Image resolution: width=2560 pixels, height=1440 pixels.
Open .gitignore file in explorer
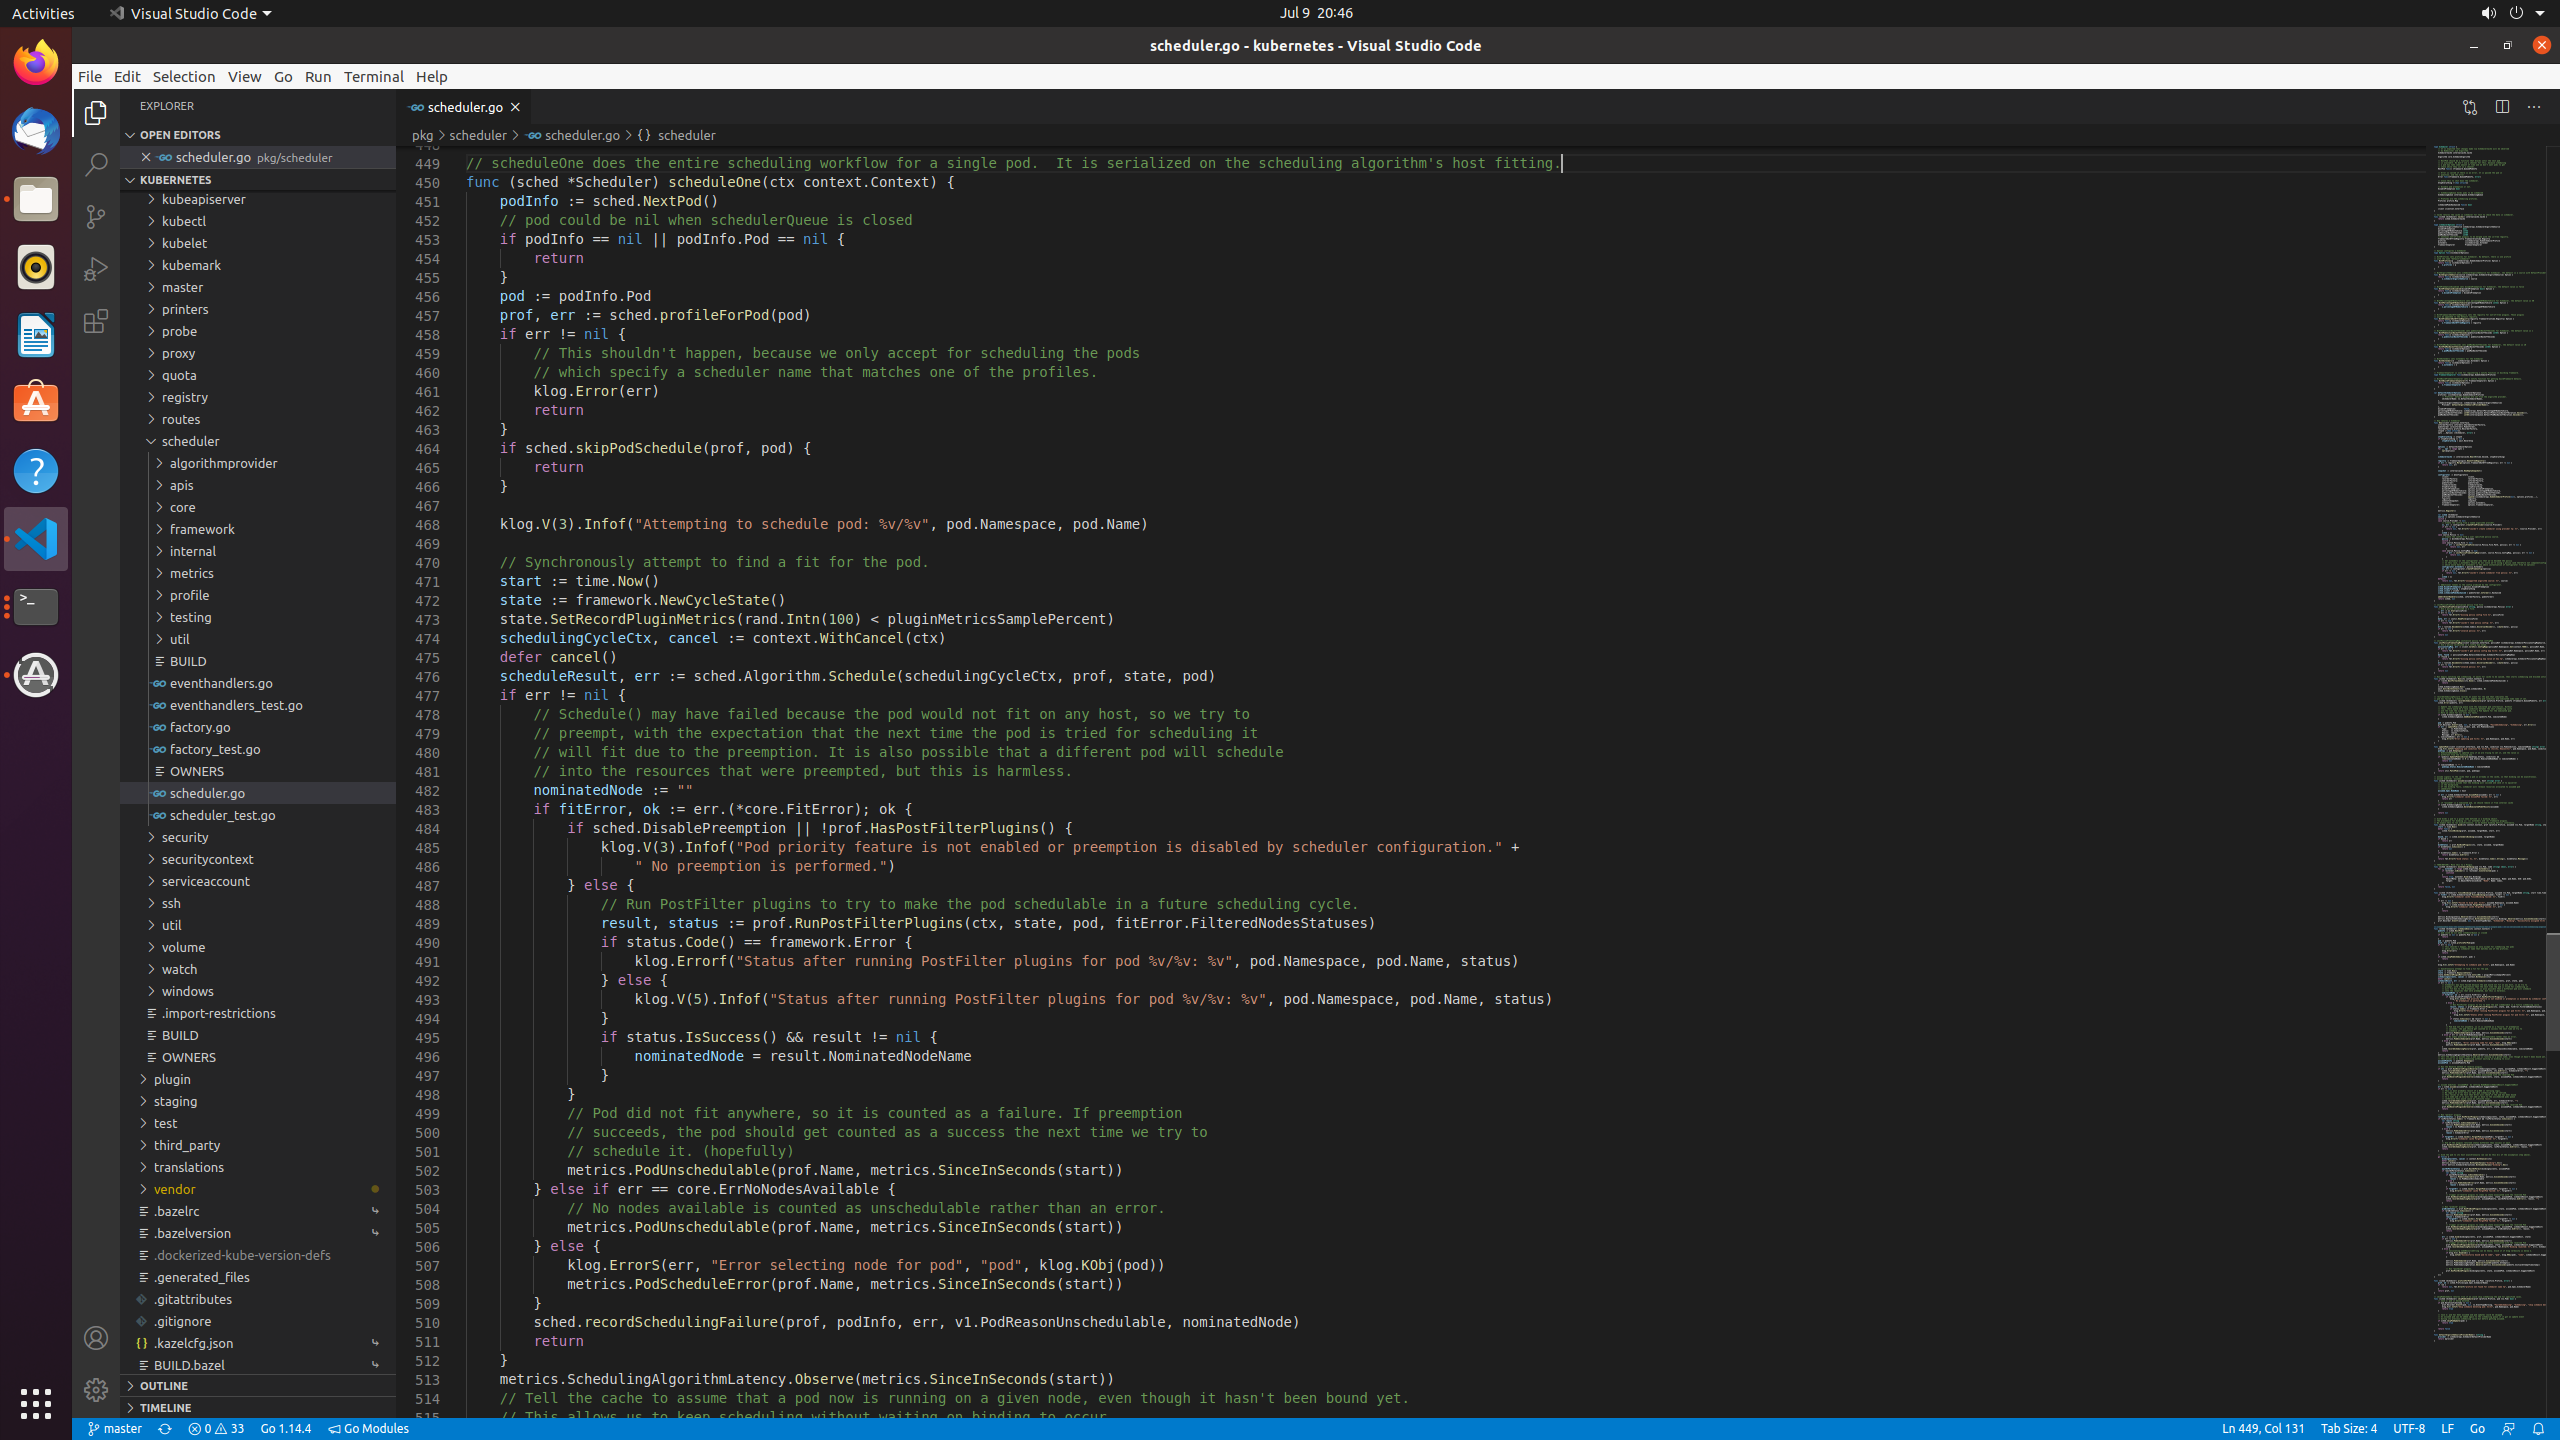pos(258,1321)
